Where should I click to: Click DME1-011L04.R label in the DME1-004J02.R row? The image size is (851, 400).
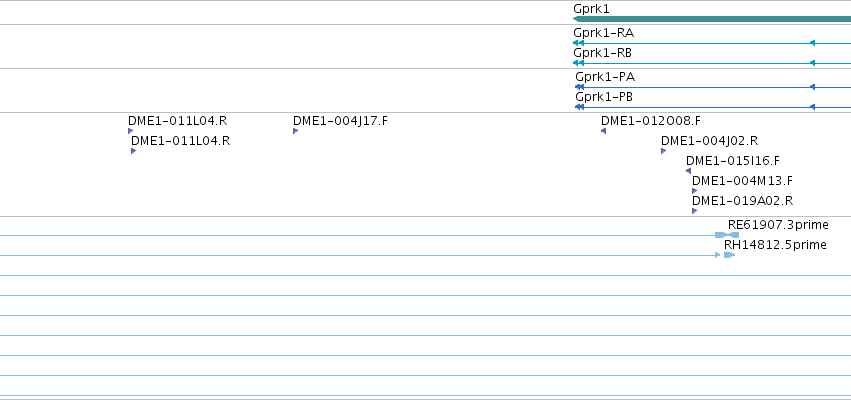point(181,141)
